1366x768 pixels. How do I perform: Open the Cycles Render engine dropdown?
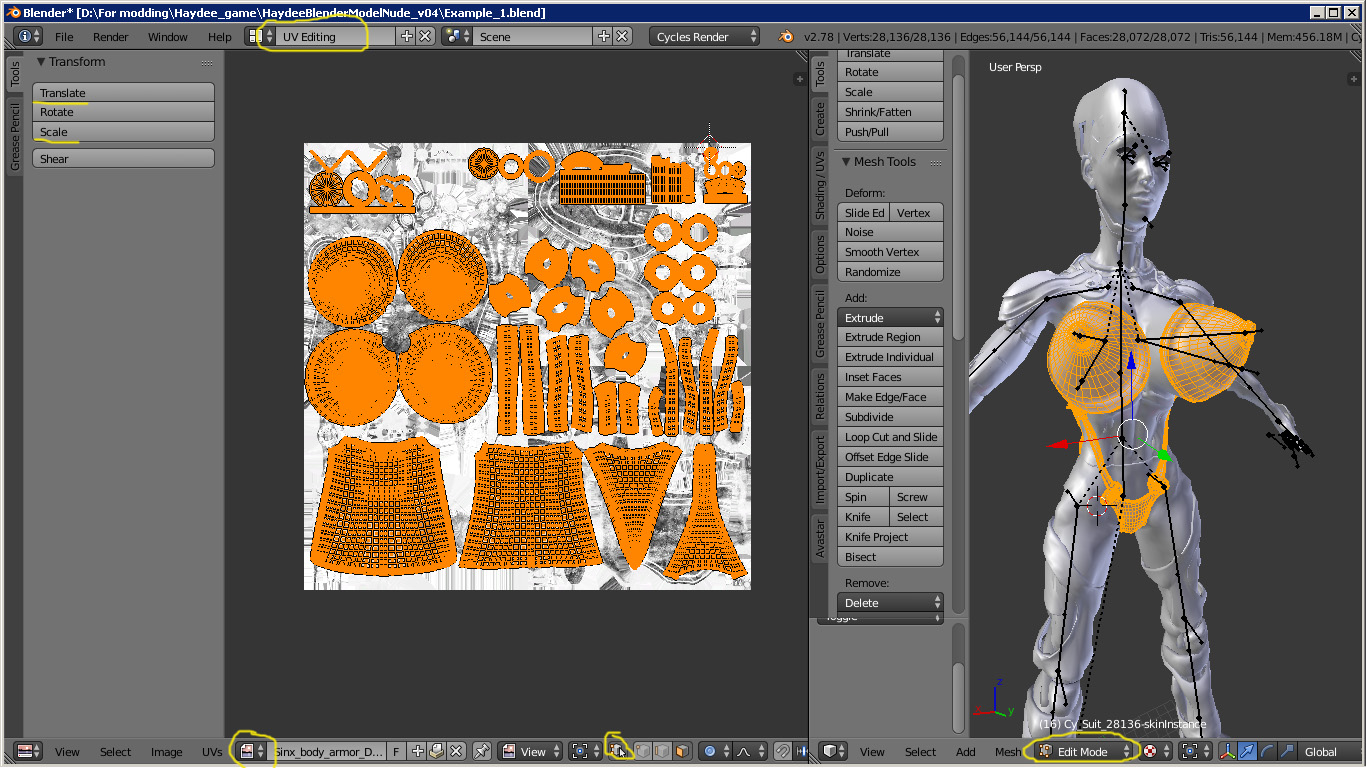[706, 36]
